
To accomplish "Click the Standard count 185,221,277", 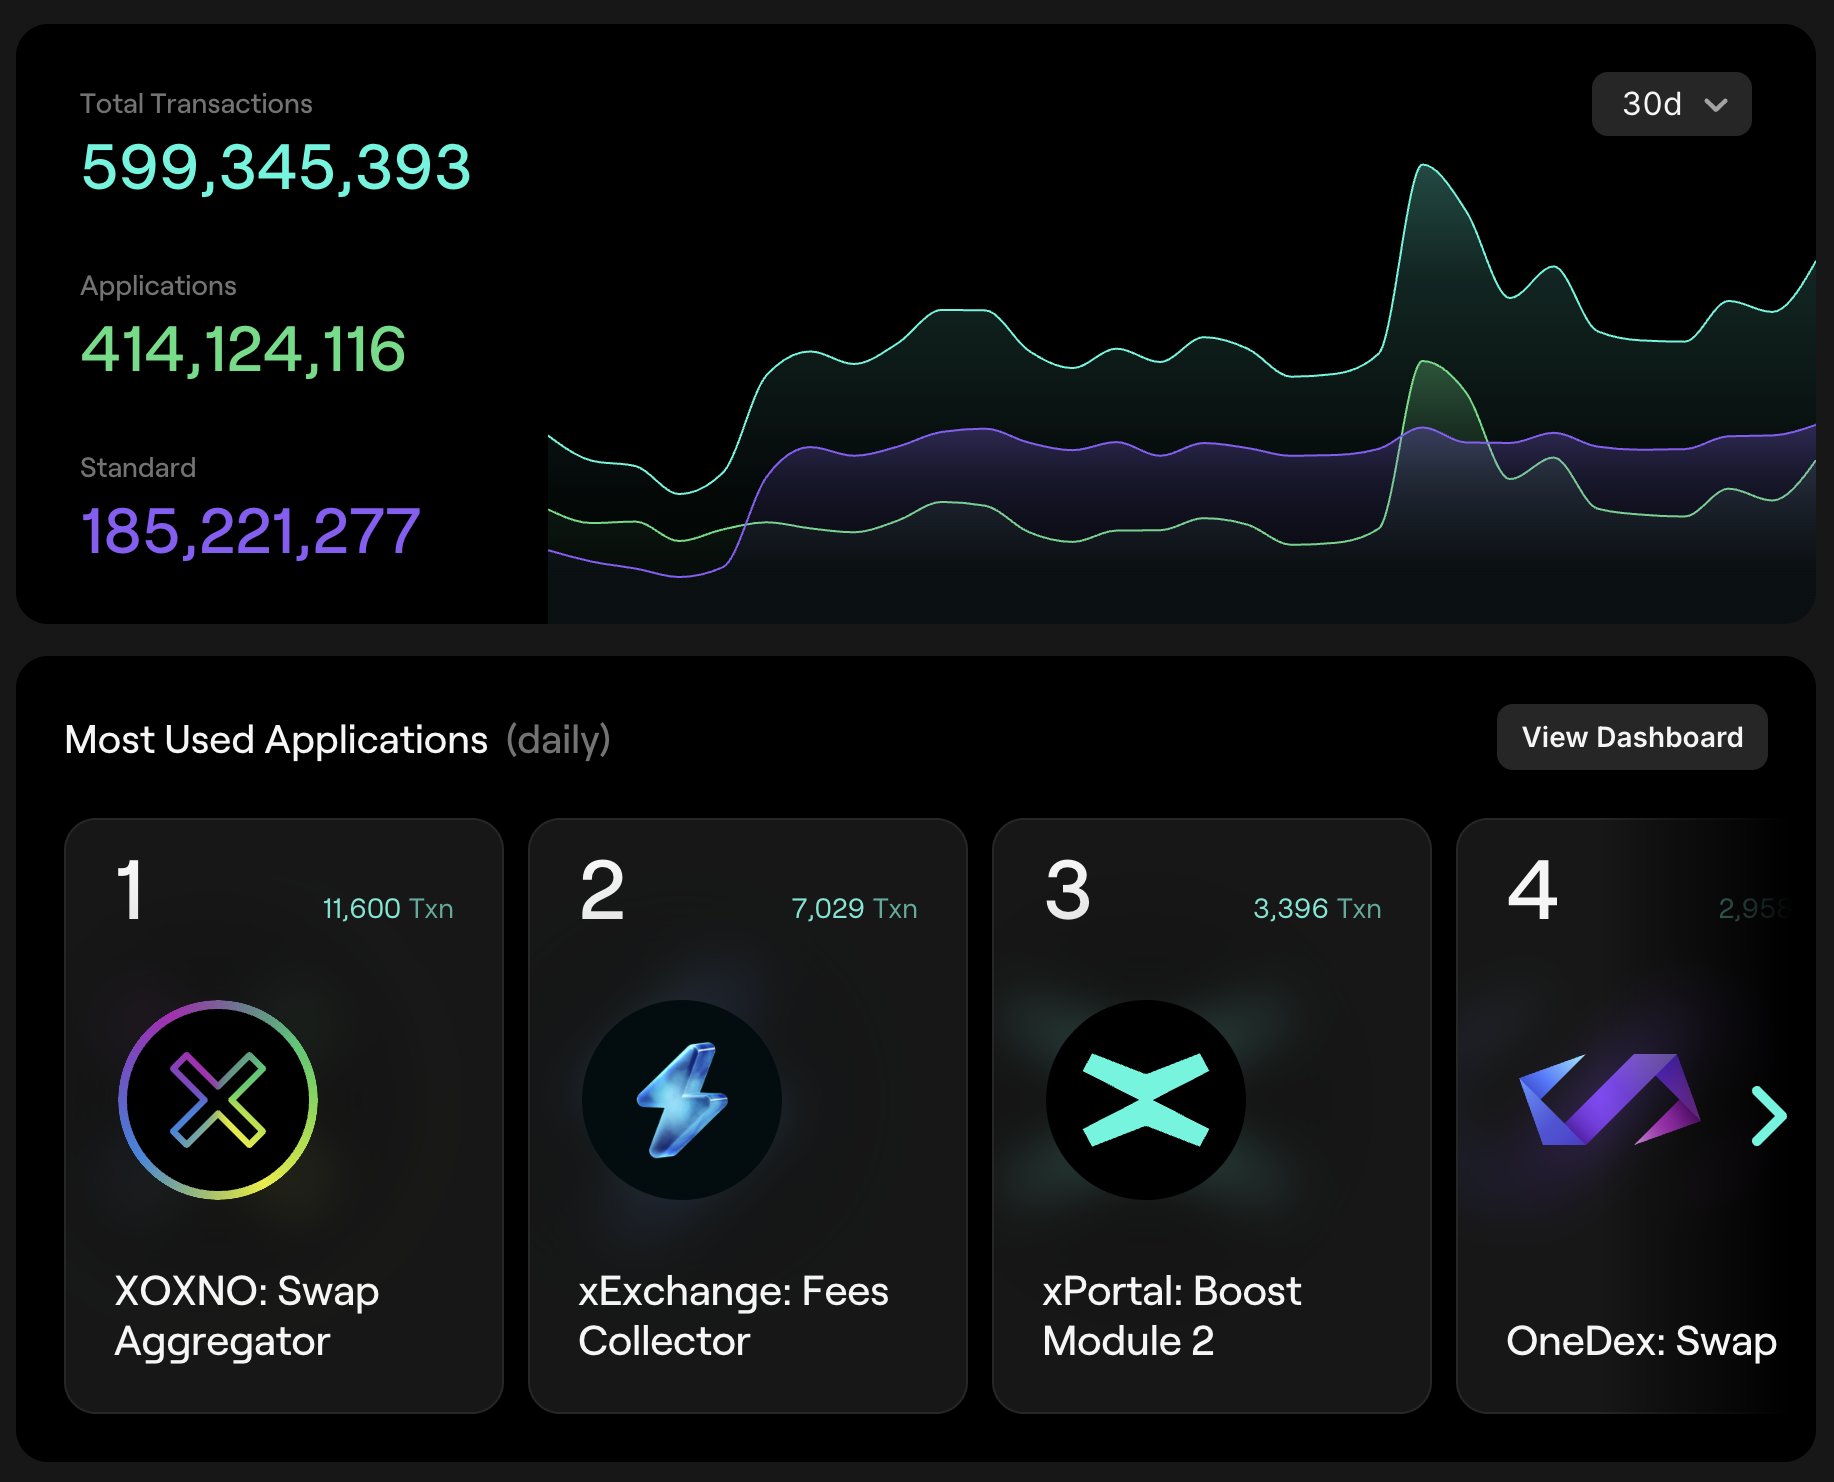I will pos(250,531).
